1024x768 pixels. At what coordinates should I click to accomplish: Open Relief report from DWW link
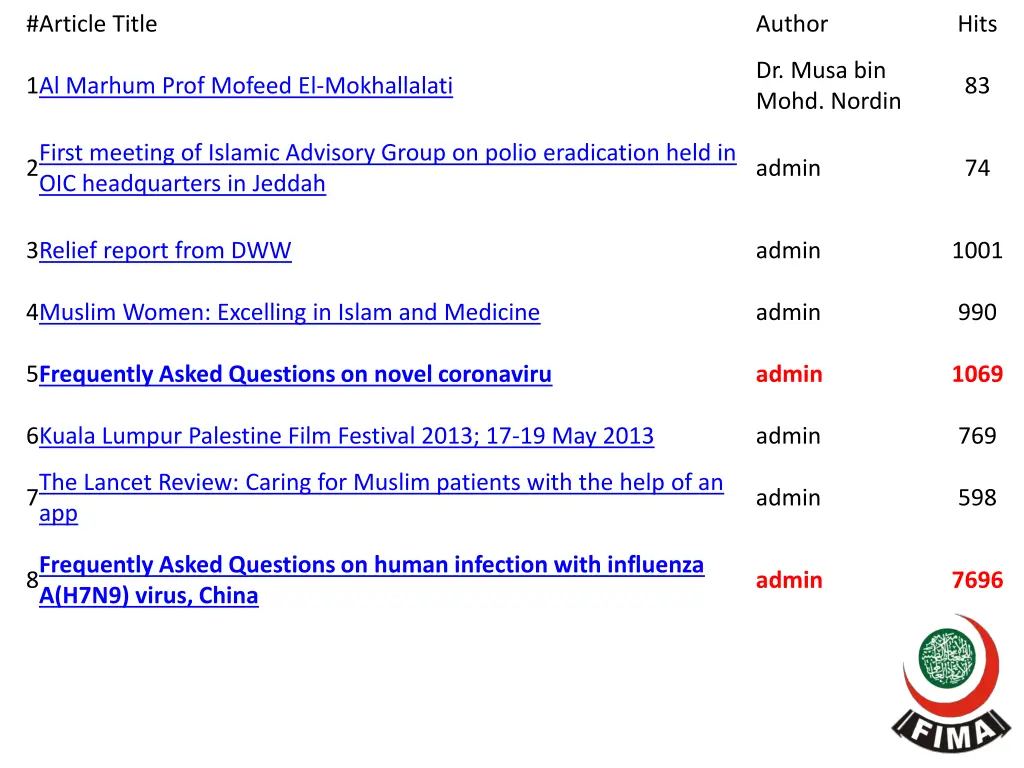(165, 251)
